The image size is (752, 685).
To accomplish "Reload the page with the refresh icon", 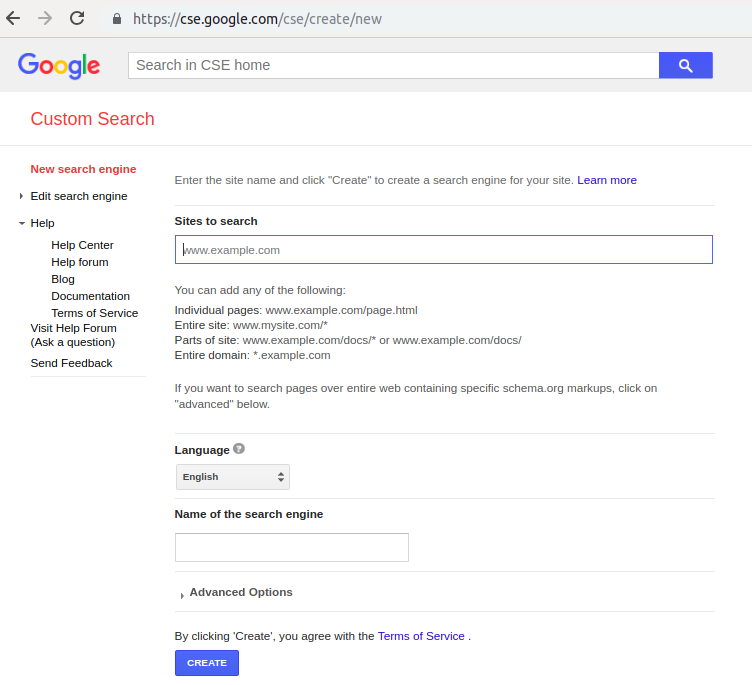I will (77, 19).
